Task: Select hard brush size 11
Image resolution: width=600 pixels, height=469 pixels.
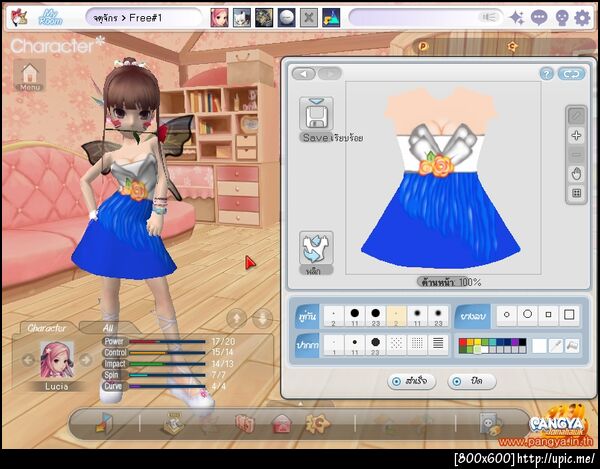Action: coord(355,316)
